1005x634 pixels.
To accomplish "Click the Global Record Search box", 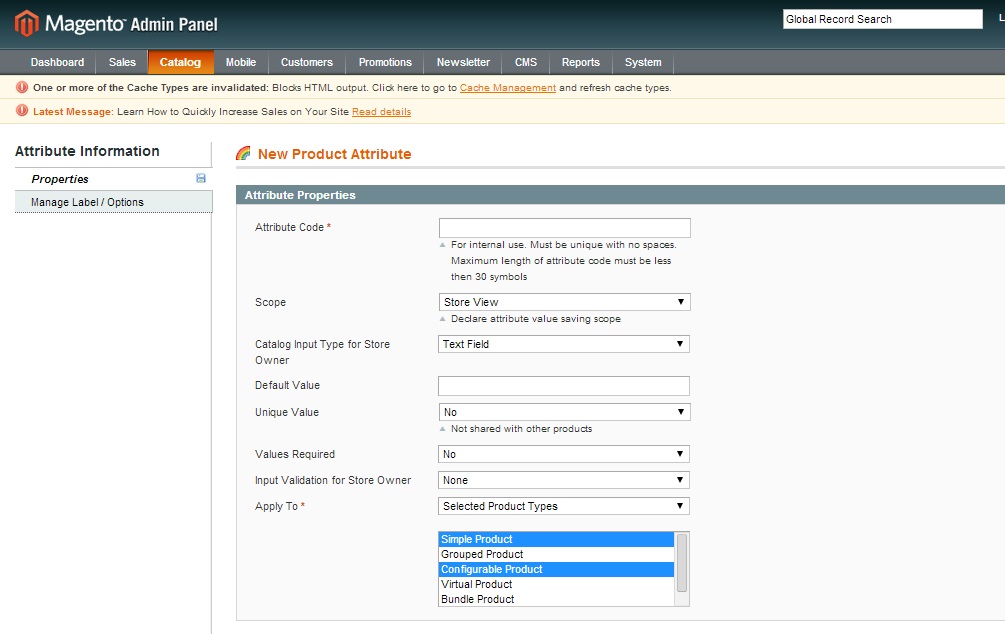I will point(882,19).
